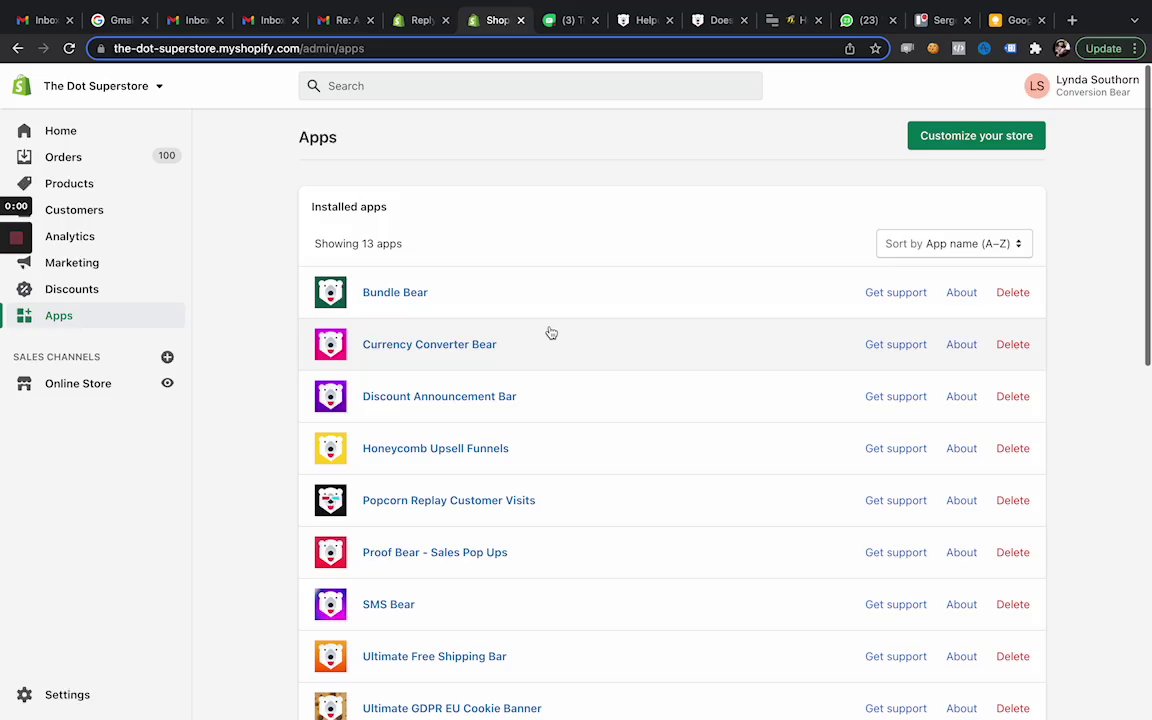Click the Online Store storefront icon
The height and width of the screenshot is (720, 1152).
(x=24, y=384)
